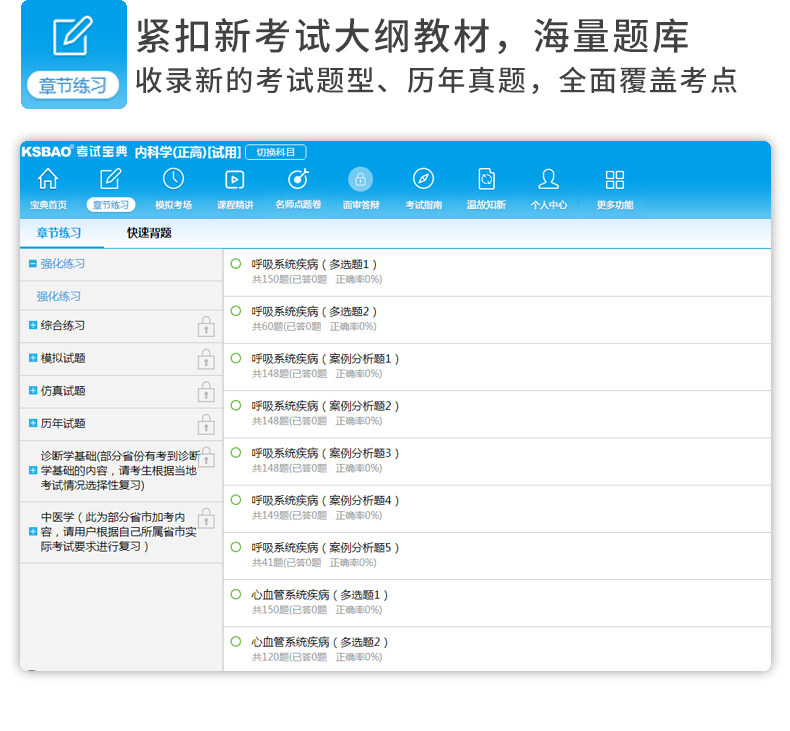Select radio for 呼吸系统疾病 案例分析题4
The height and width of the screenshot is (731, 790).
[x=236, y=500]
